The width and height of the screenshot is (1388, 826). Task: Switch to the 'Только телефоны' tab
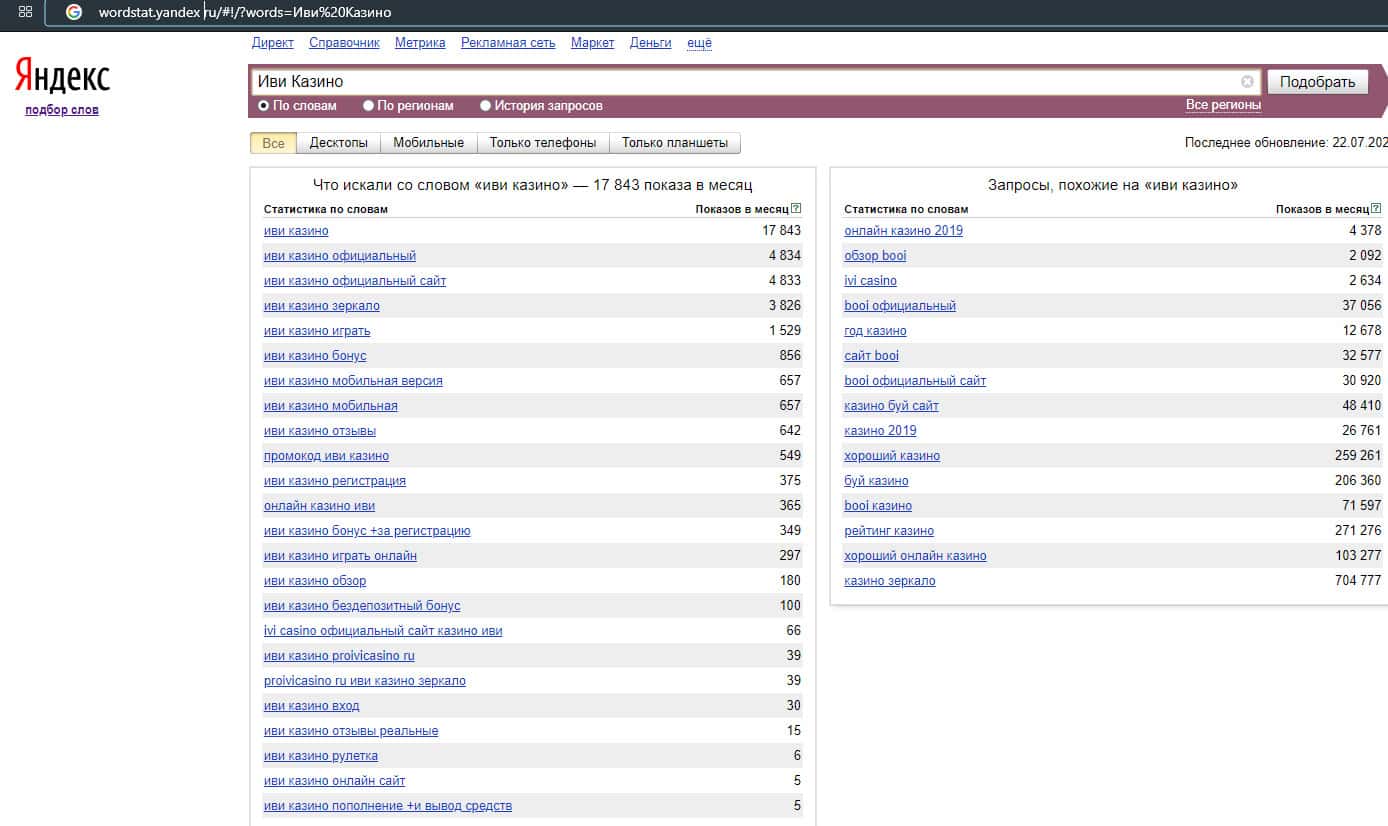tap(543, 143)
